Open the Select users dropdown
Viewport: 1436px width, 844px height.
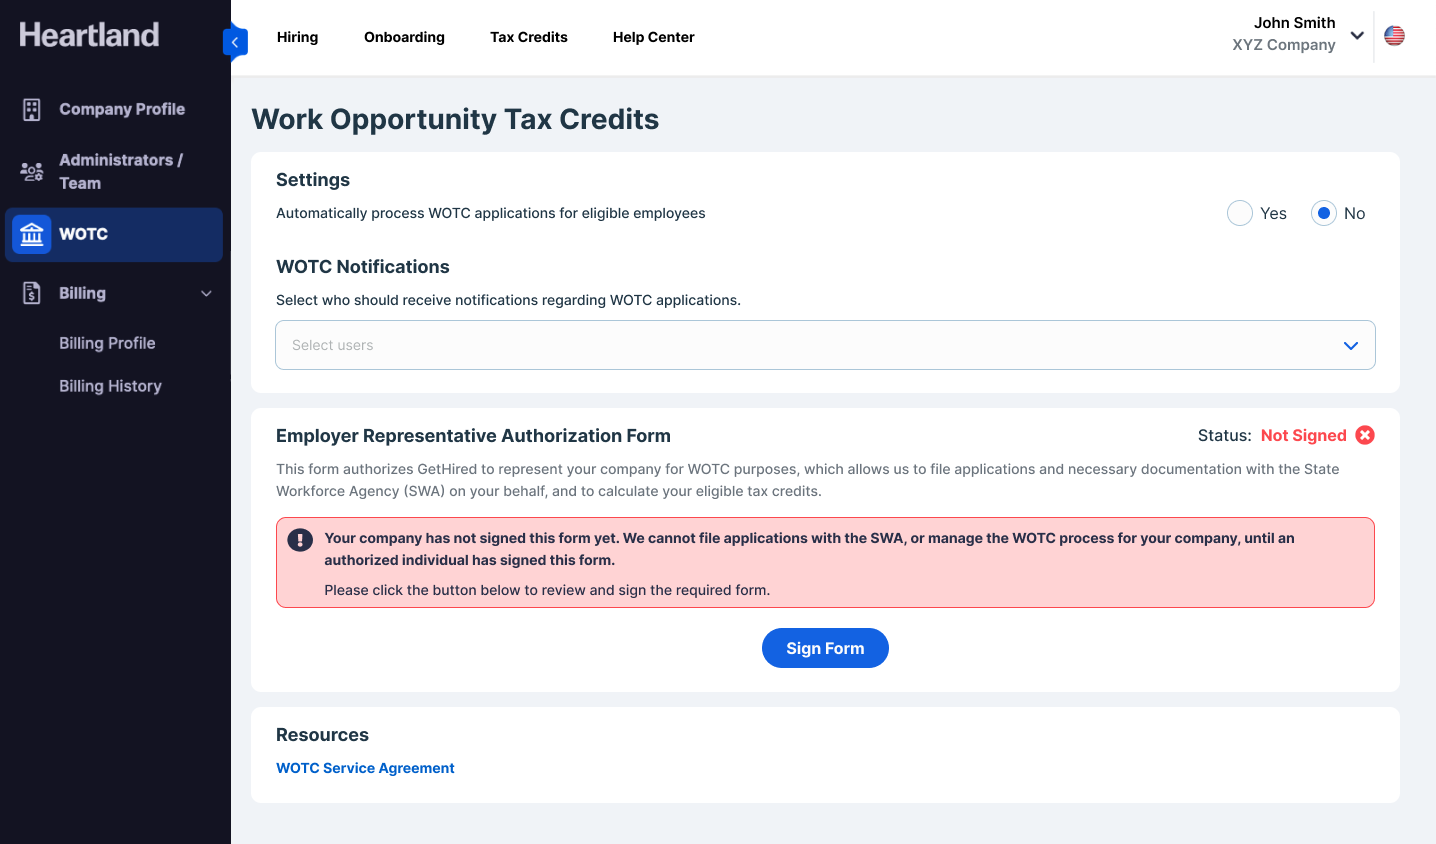(x=825, y=345)
